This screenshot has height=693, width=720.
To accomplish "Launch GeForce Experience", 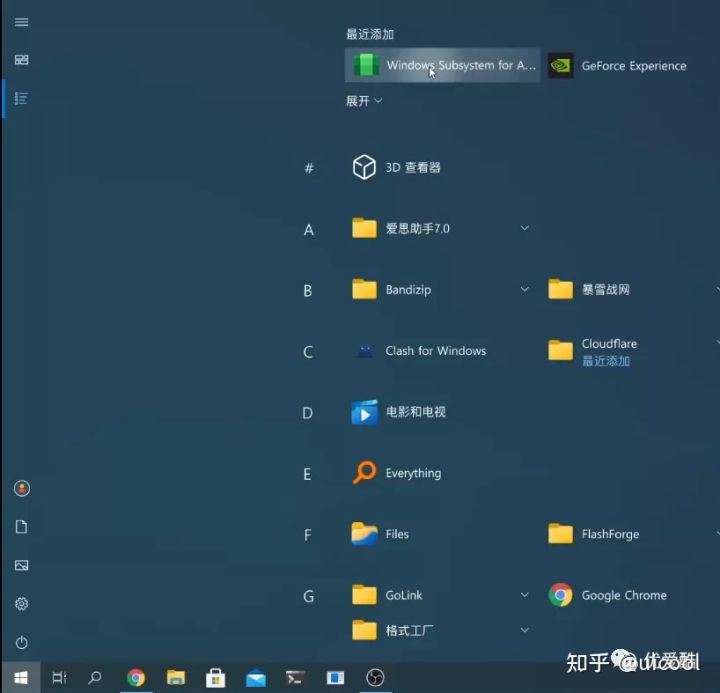I will tap(618, 66).
